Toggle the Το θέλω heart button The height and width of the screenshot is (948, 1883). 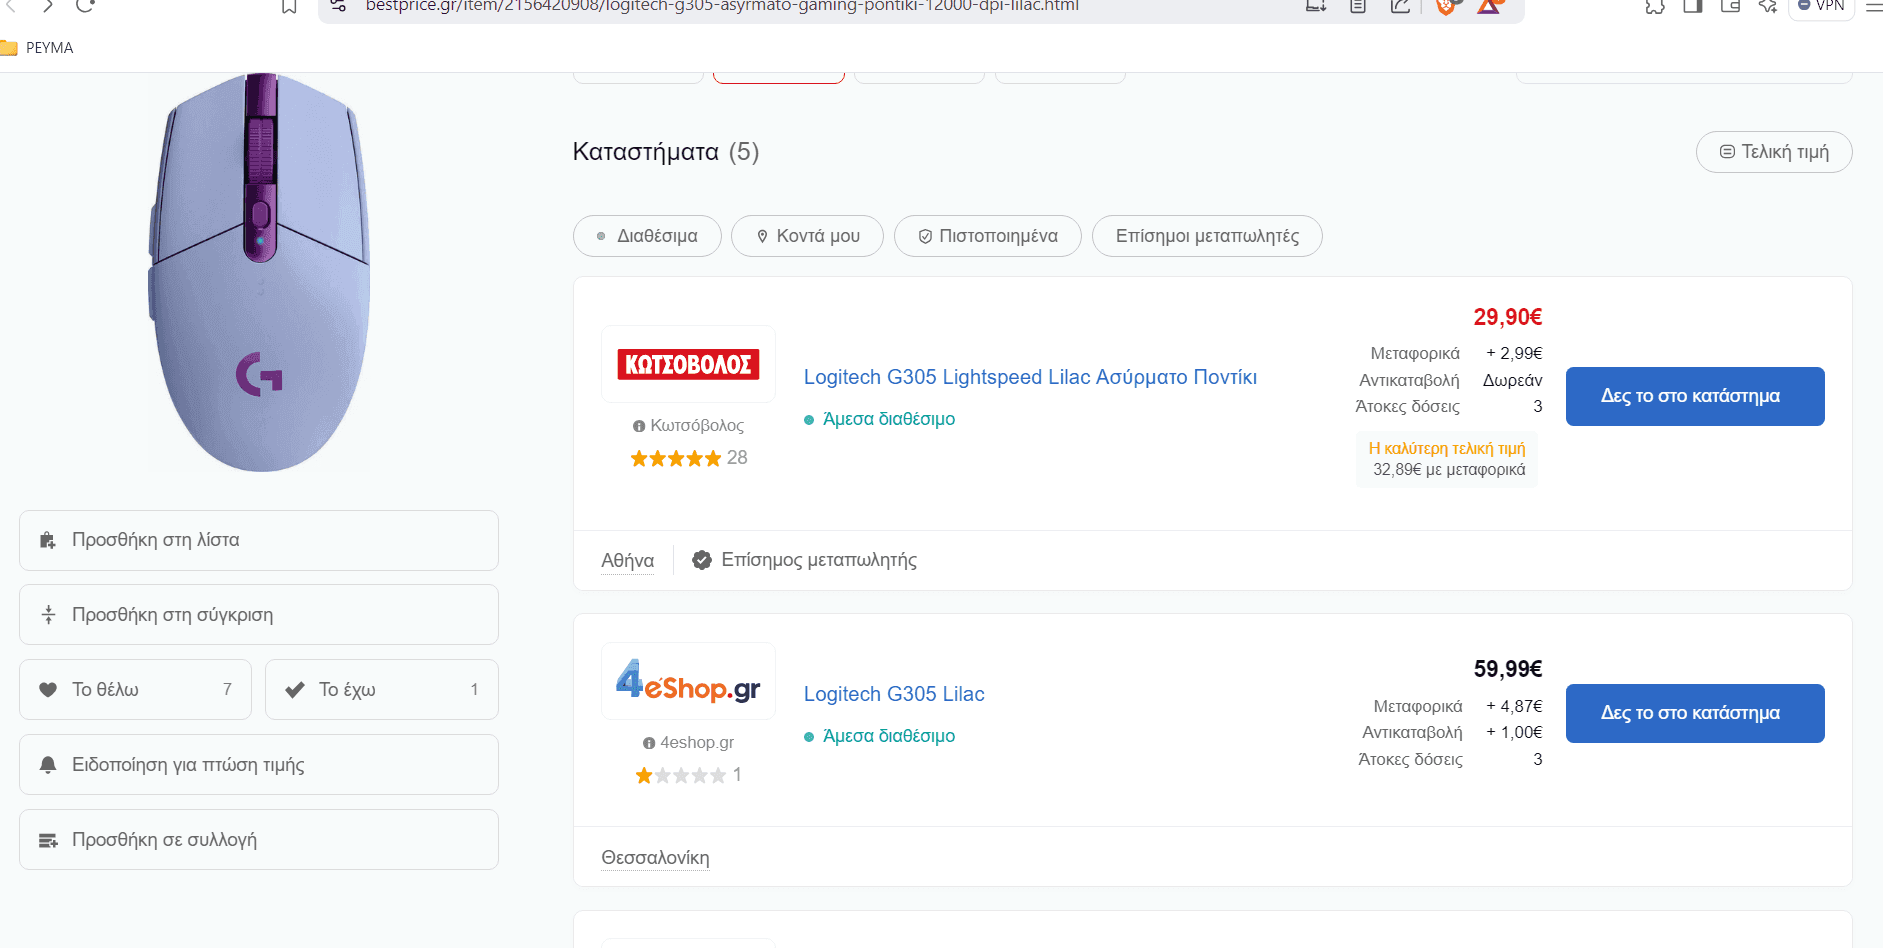(x=135, y=690)
